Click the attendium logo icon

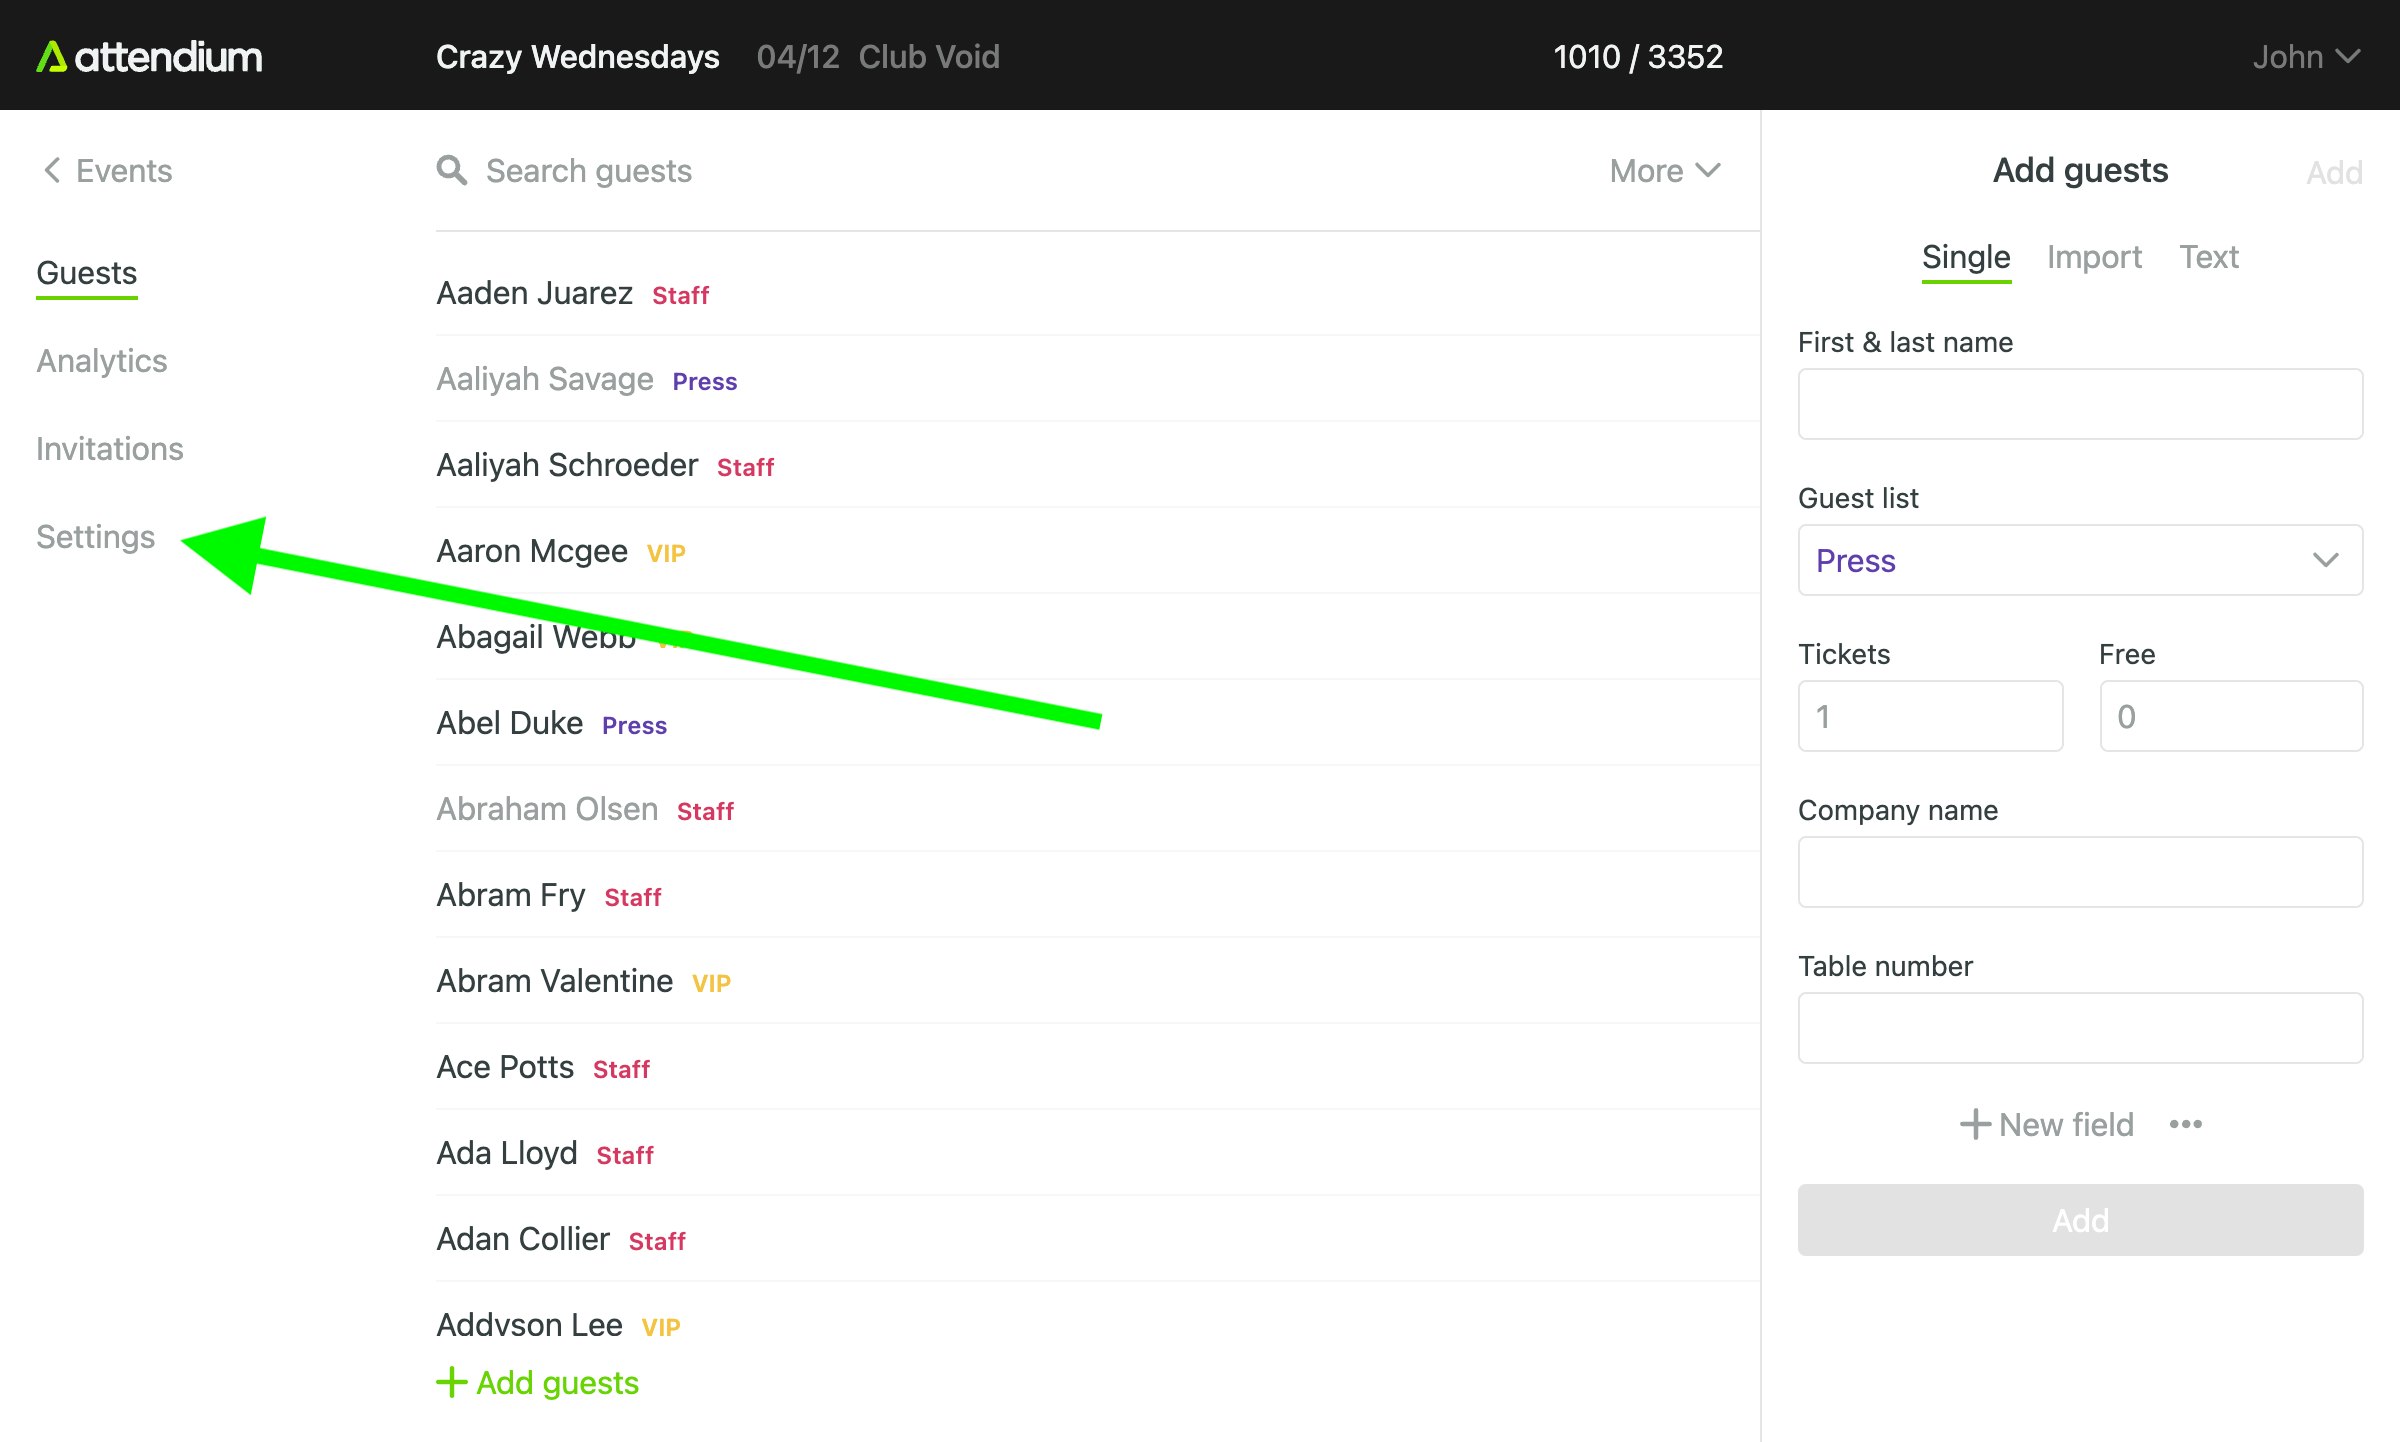(52, 57)
